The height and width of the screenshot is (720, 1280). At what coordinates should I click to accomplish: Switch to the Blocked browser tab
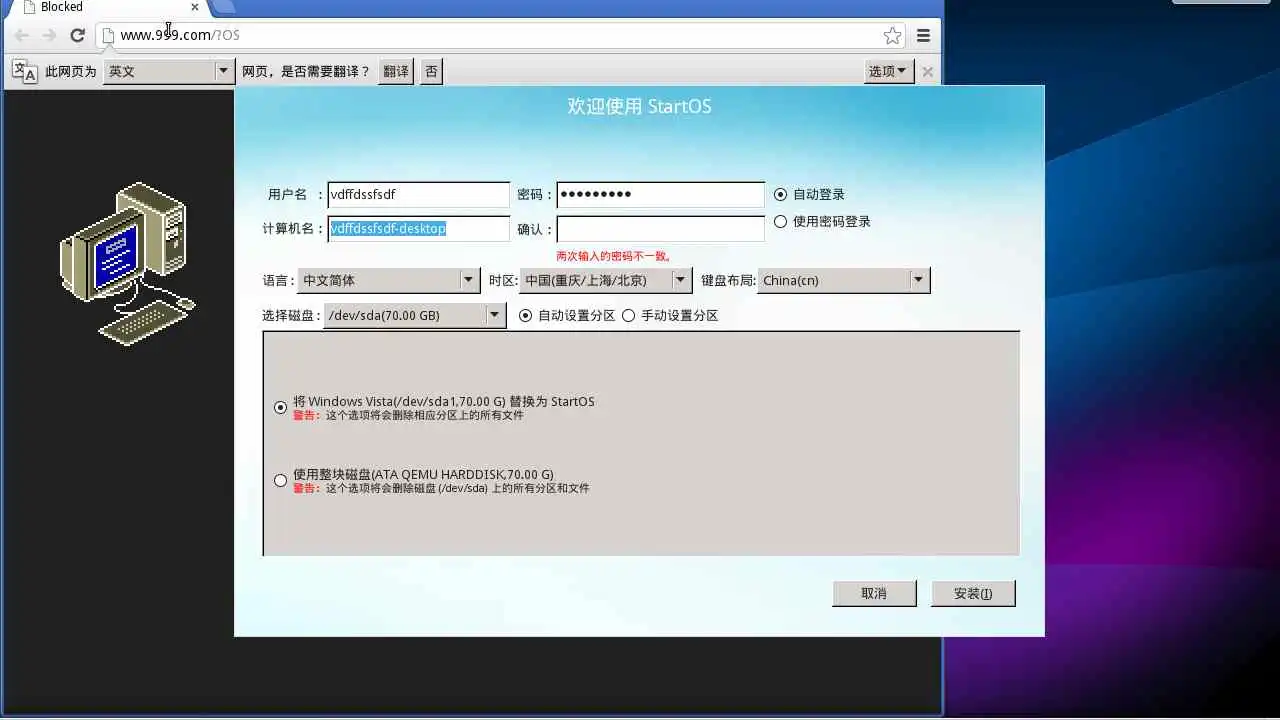click(x=110, y=8)
